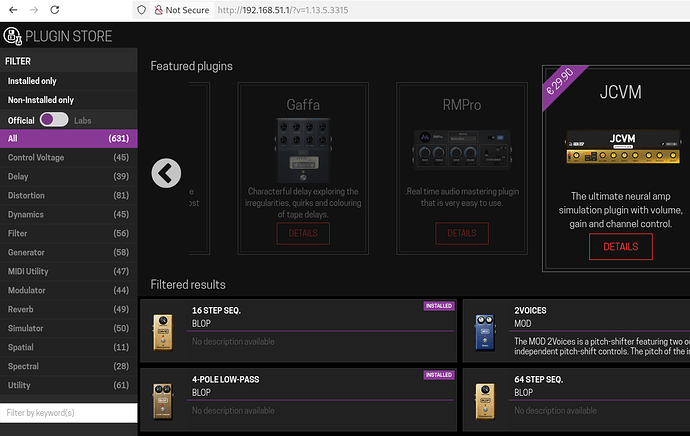The height and width of the screenshot is (436, 690).
Task: Open RMPro plugin Details
Action: 462,233
